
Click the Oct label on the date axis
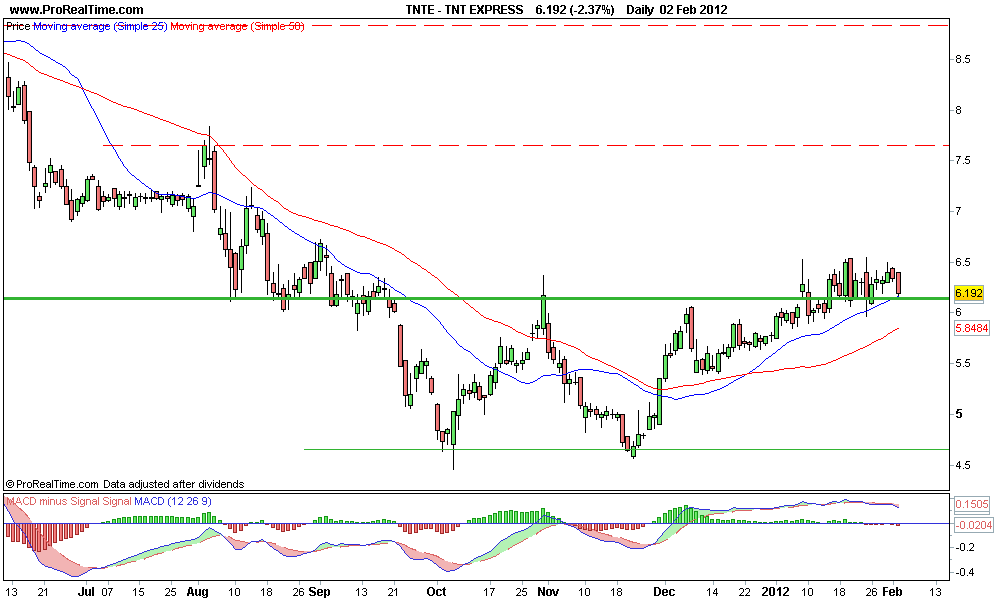tap(436, 591)
